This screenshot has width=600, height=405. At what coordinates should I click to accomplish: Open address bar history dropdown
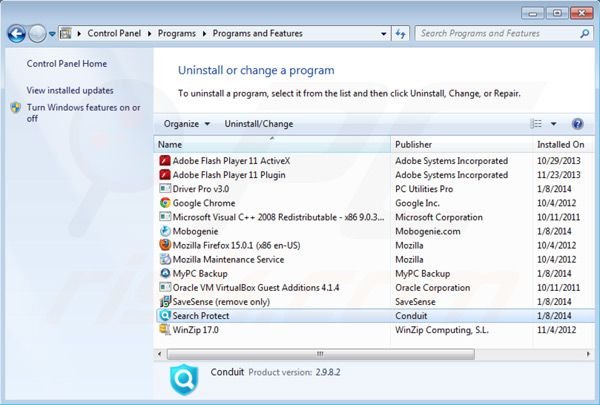click(x=383, y=34)
